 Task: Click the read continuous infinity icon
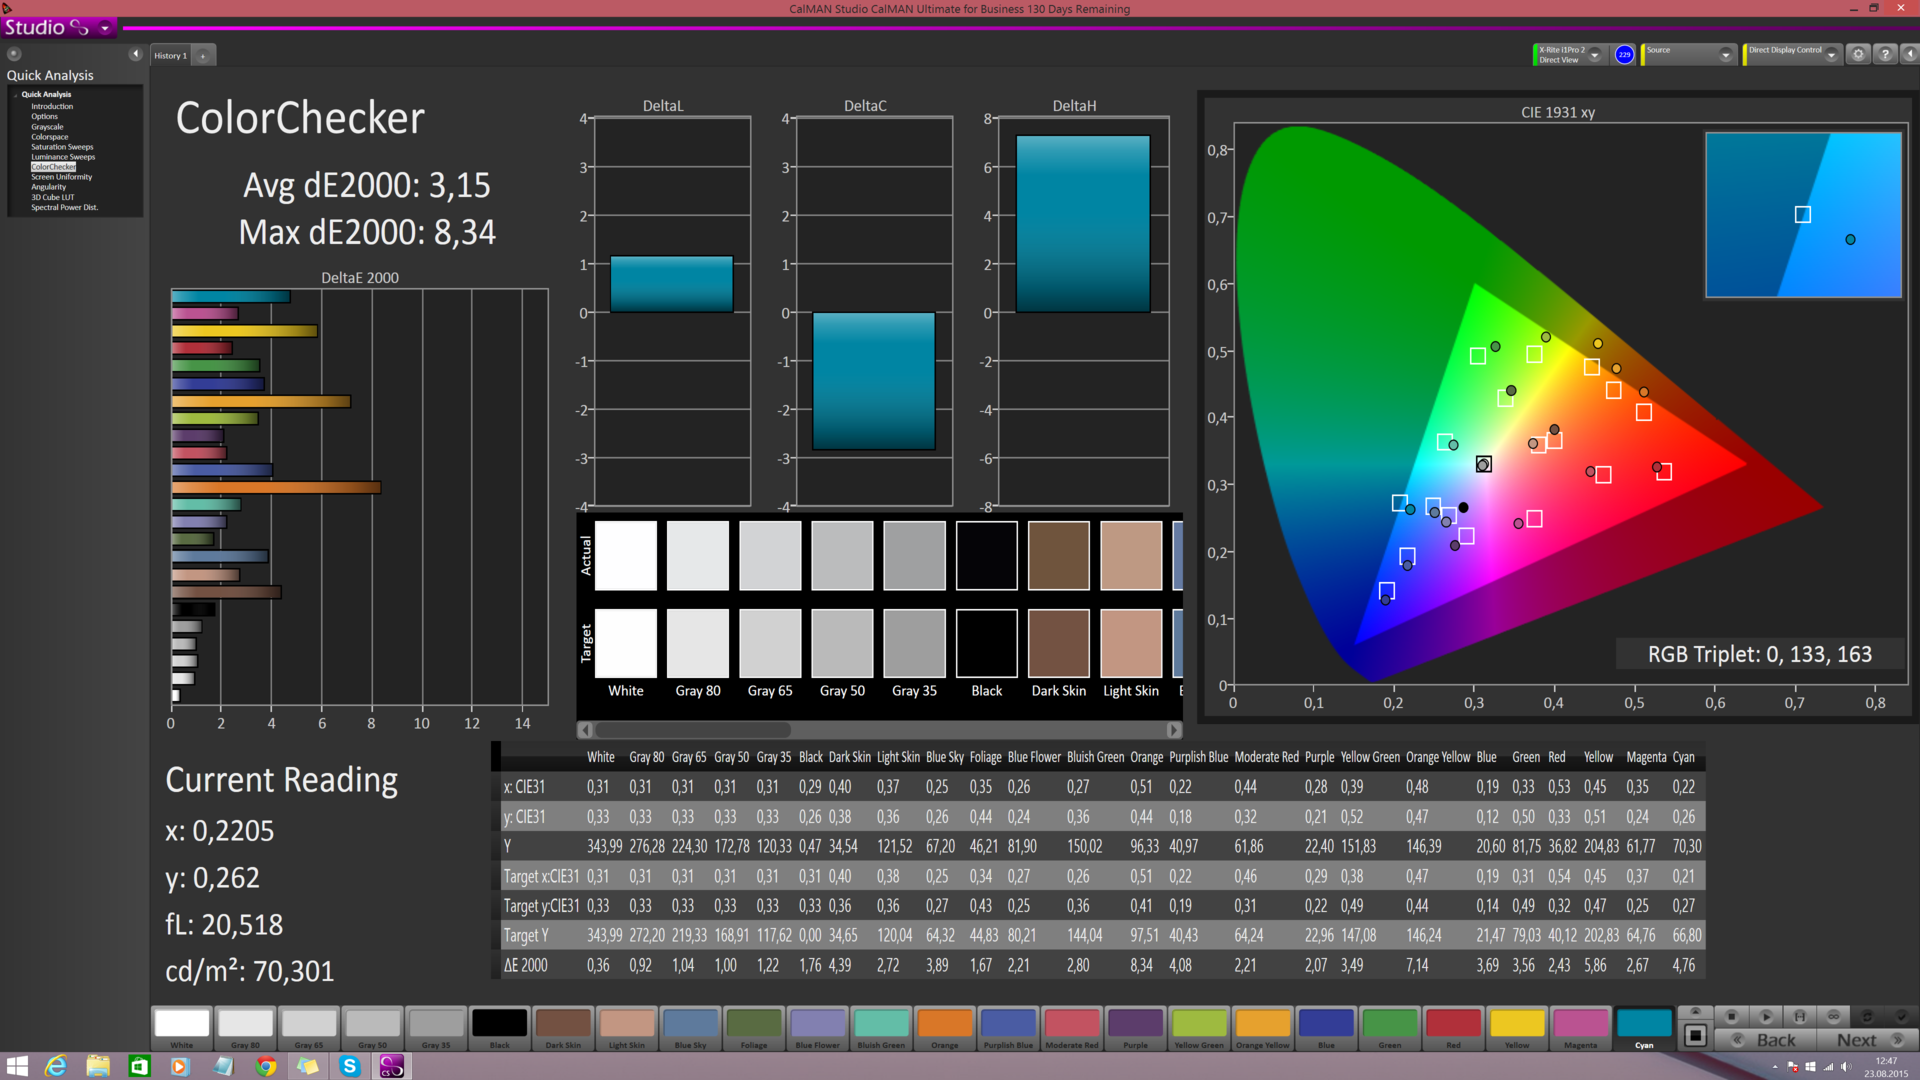1833,1016
